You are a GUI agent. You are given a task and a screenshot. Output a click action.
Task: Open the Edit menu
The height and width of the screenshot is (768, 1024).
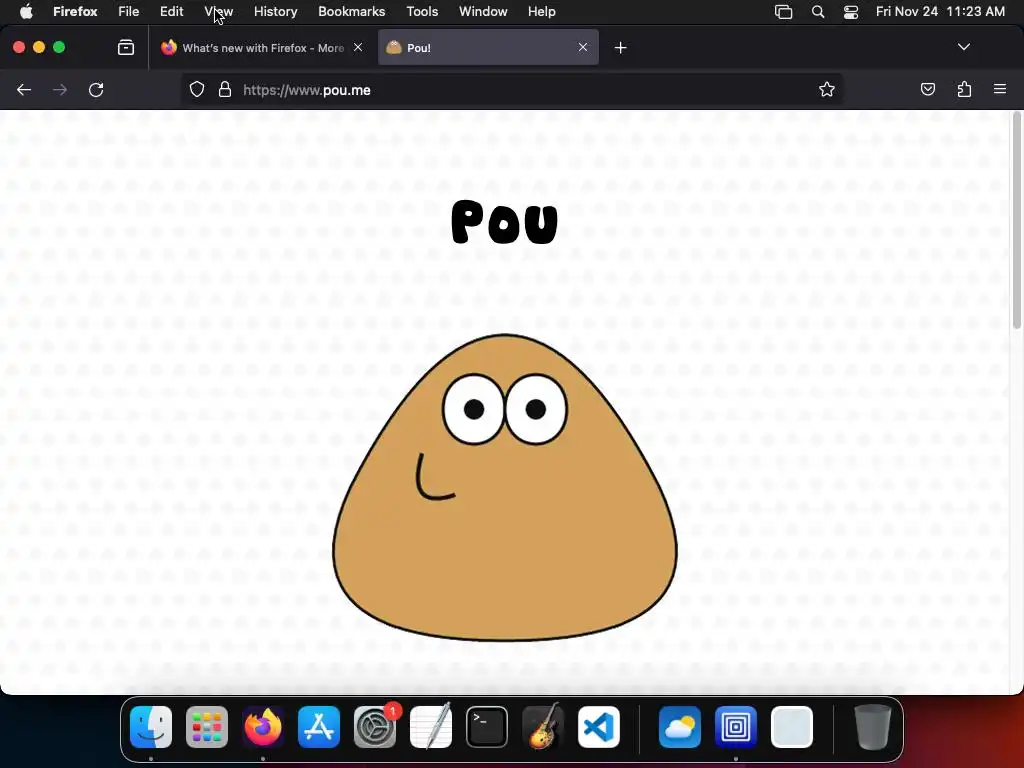coord(172,11)
